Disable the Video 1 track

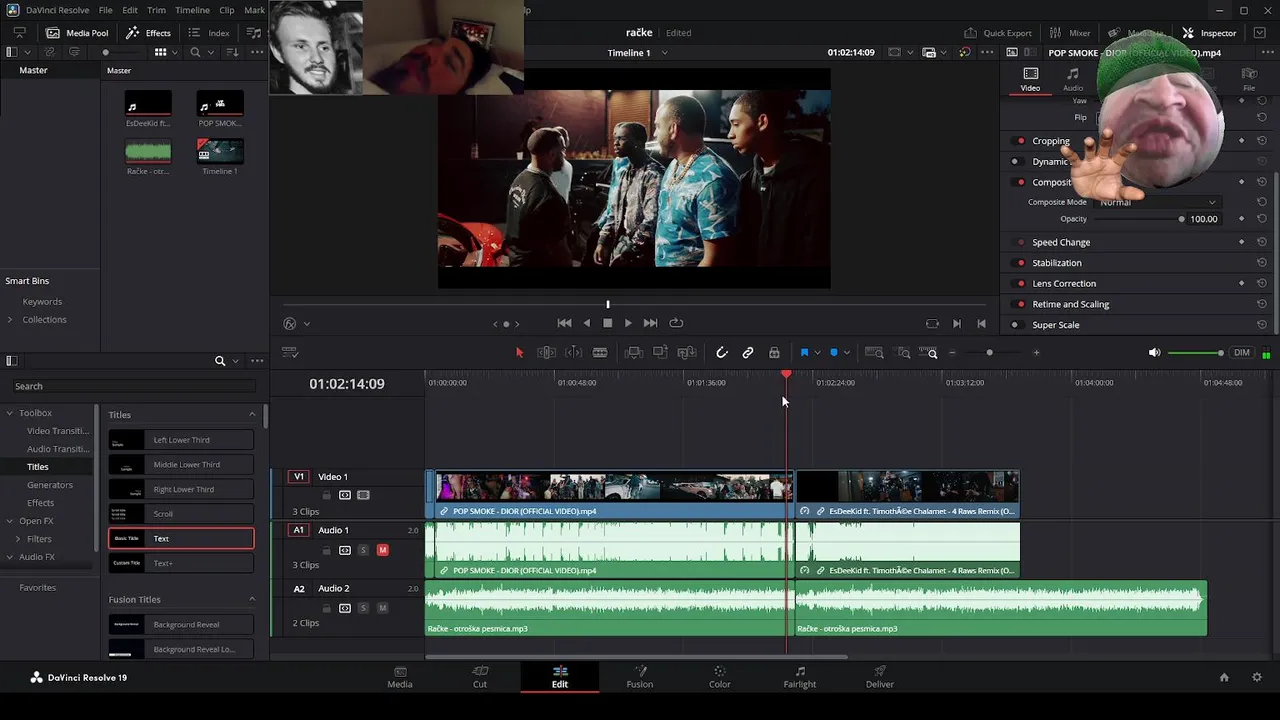[363, 495]
